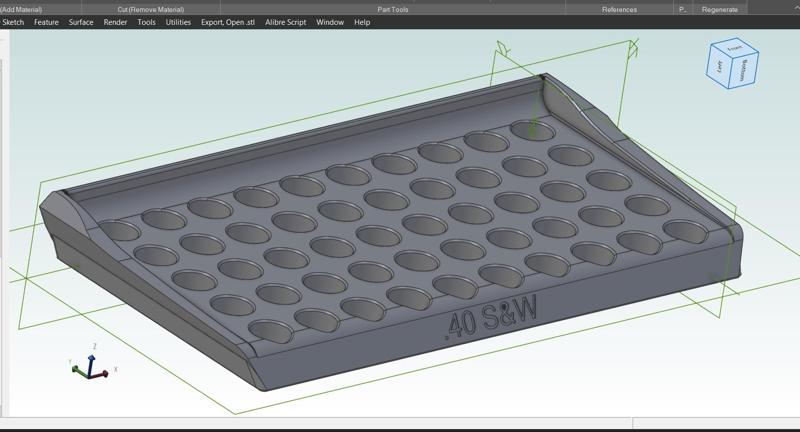Click the Export, Open .stl menu
The height and width of the screenshot is (432, 800).
228,22
